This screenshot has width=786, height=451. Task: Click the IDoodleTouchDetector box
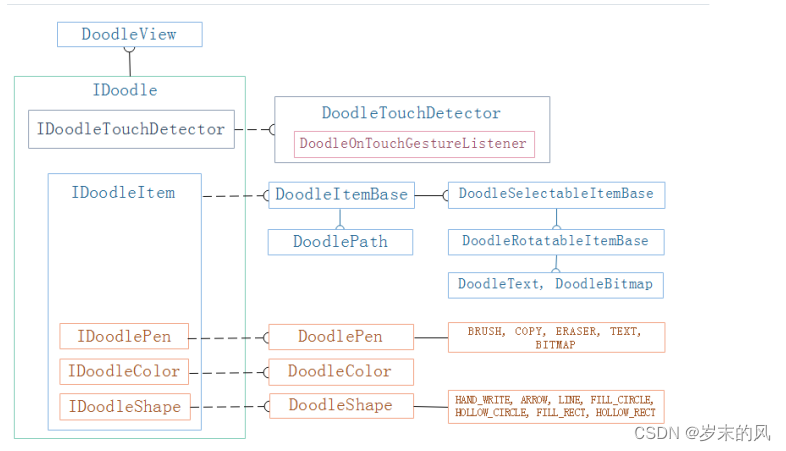(131, 129)
